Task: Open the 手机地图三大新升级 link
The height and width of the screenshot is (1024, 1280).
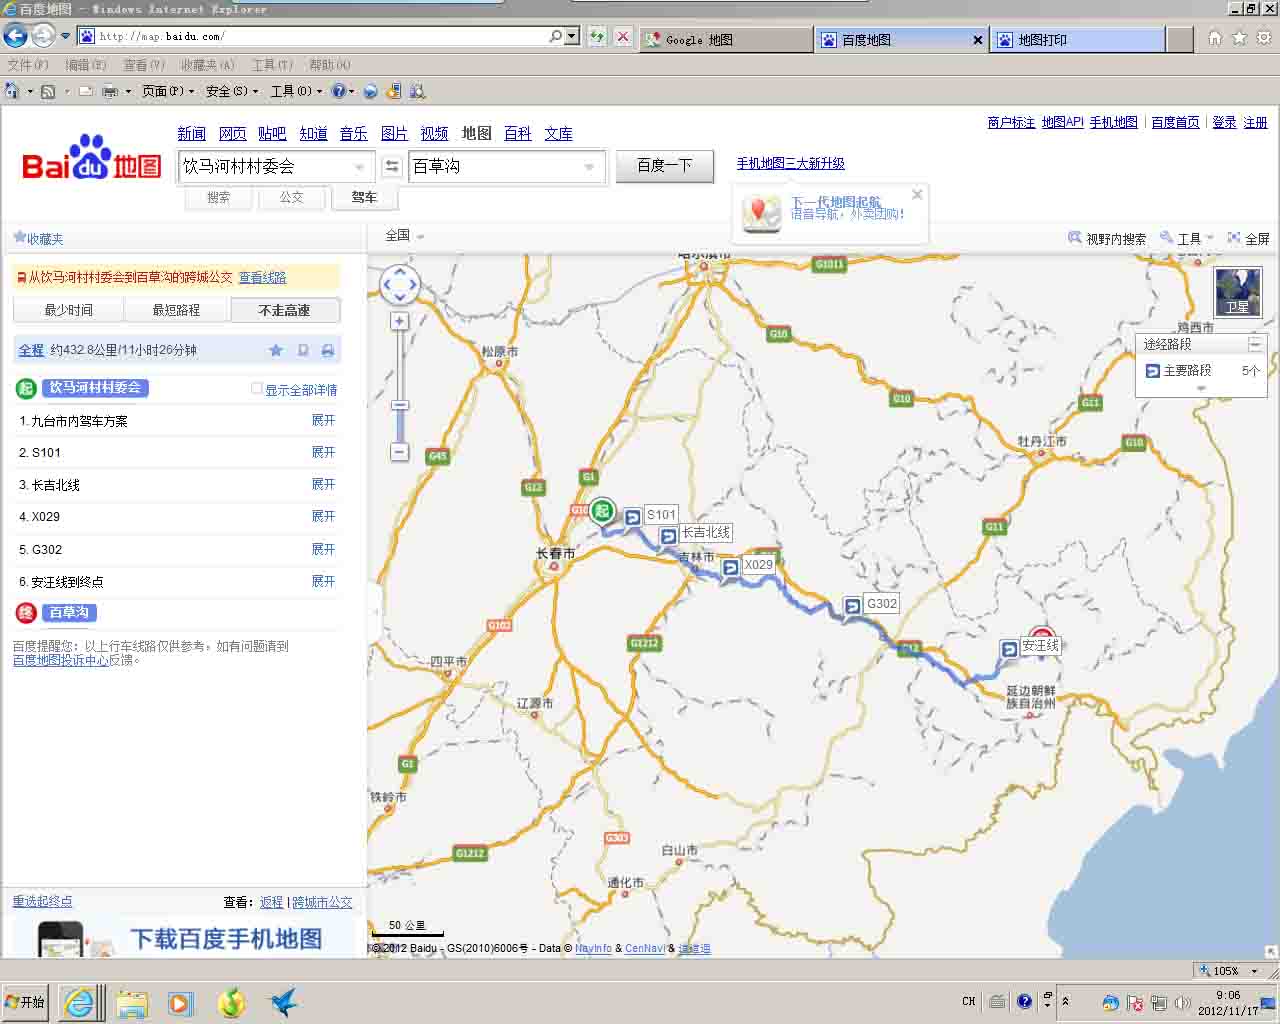Action: click(791, 163)
